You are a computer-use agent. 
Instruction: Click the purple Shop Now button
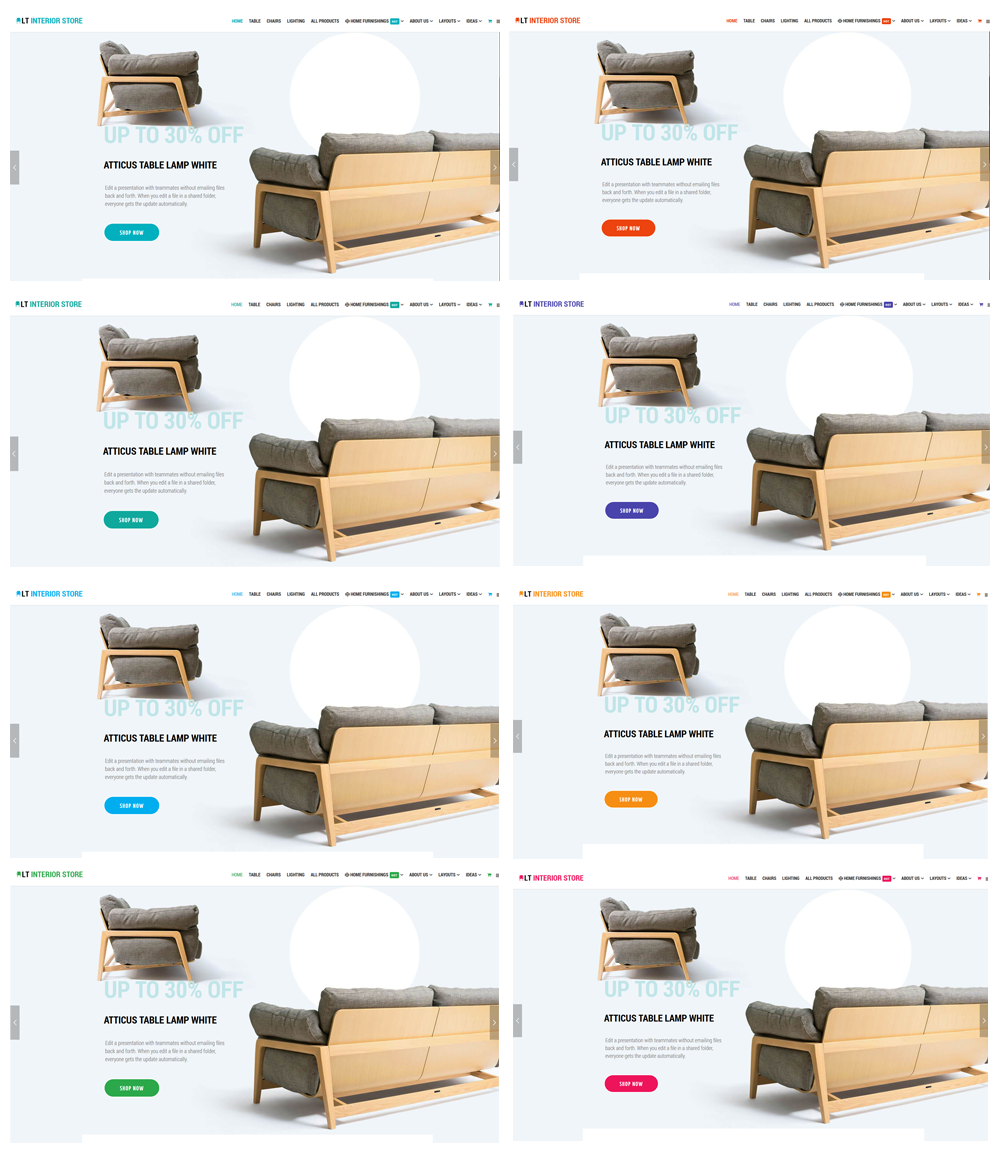point(631,510)
